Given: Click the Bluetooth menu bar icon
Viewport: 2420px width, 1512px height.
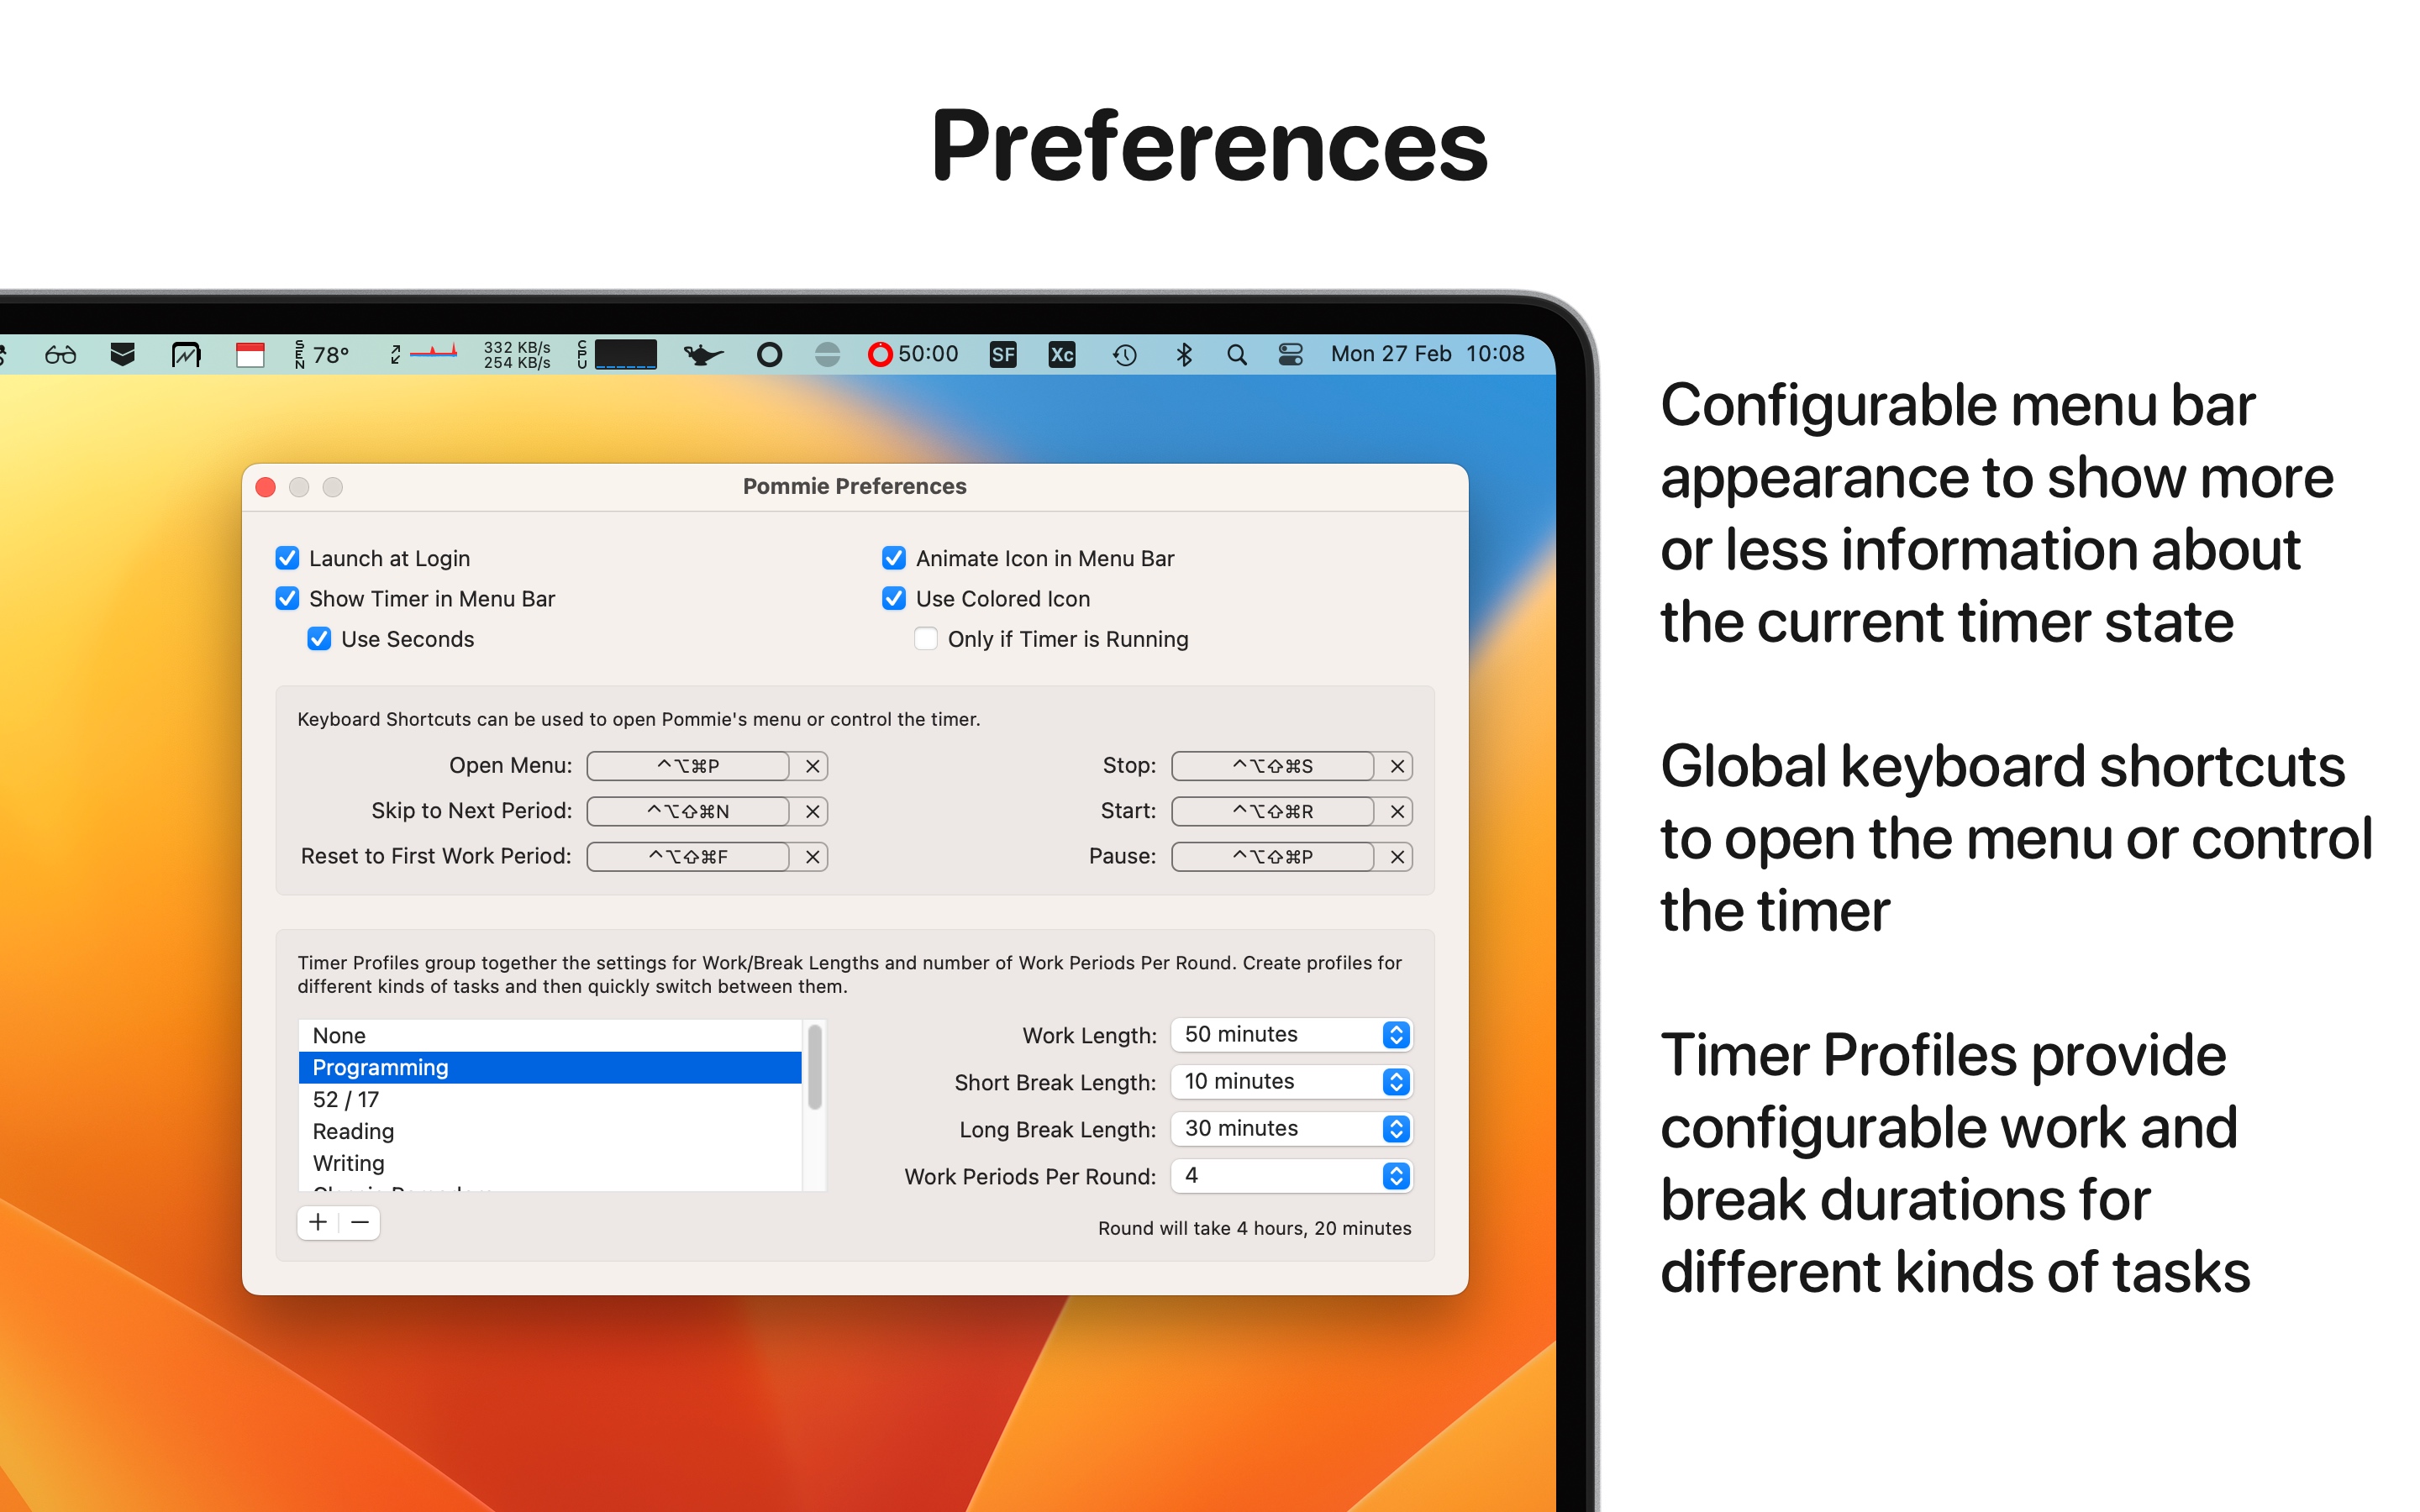Looking at the screenshot, I should pos(1184,354).
